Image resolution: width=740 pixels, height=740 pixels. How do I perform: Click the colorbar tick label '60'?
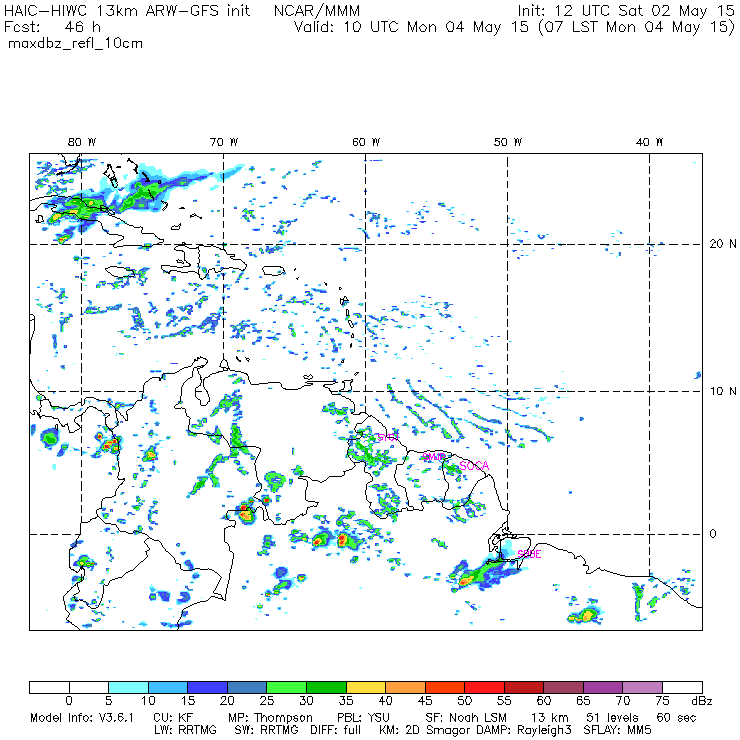544,701
